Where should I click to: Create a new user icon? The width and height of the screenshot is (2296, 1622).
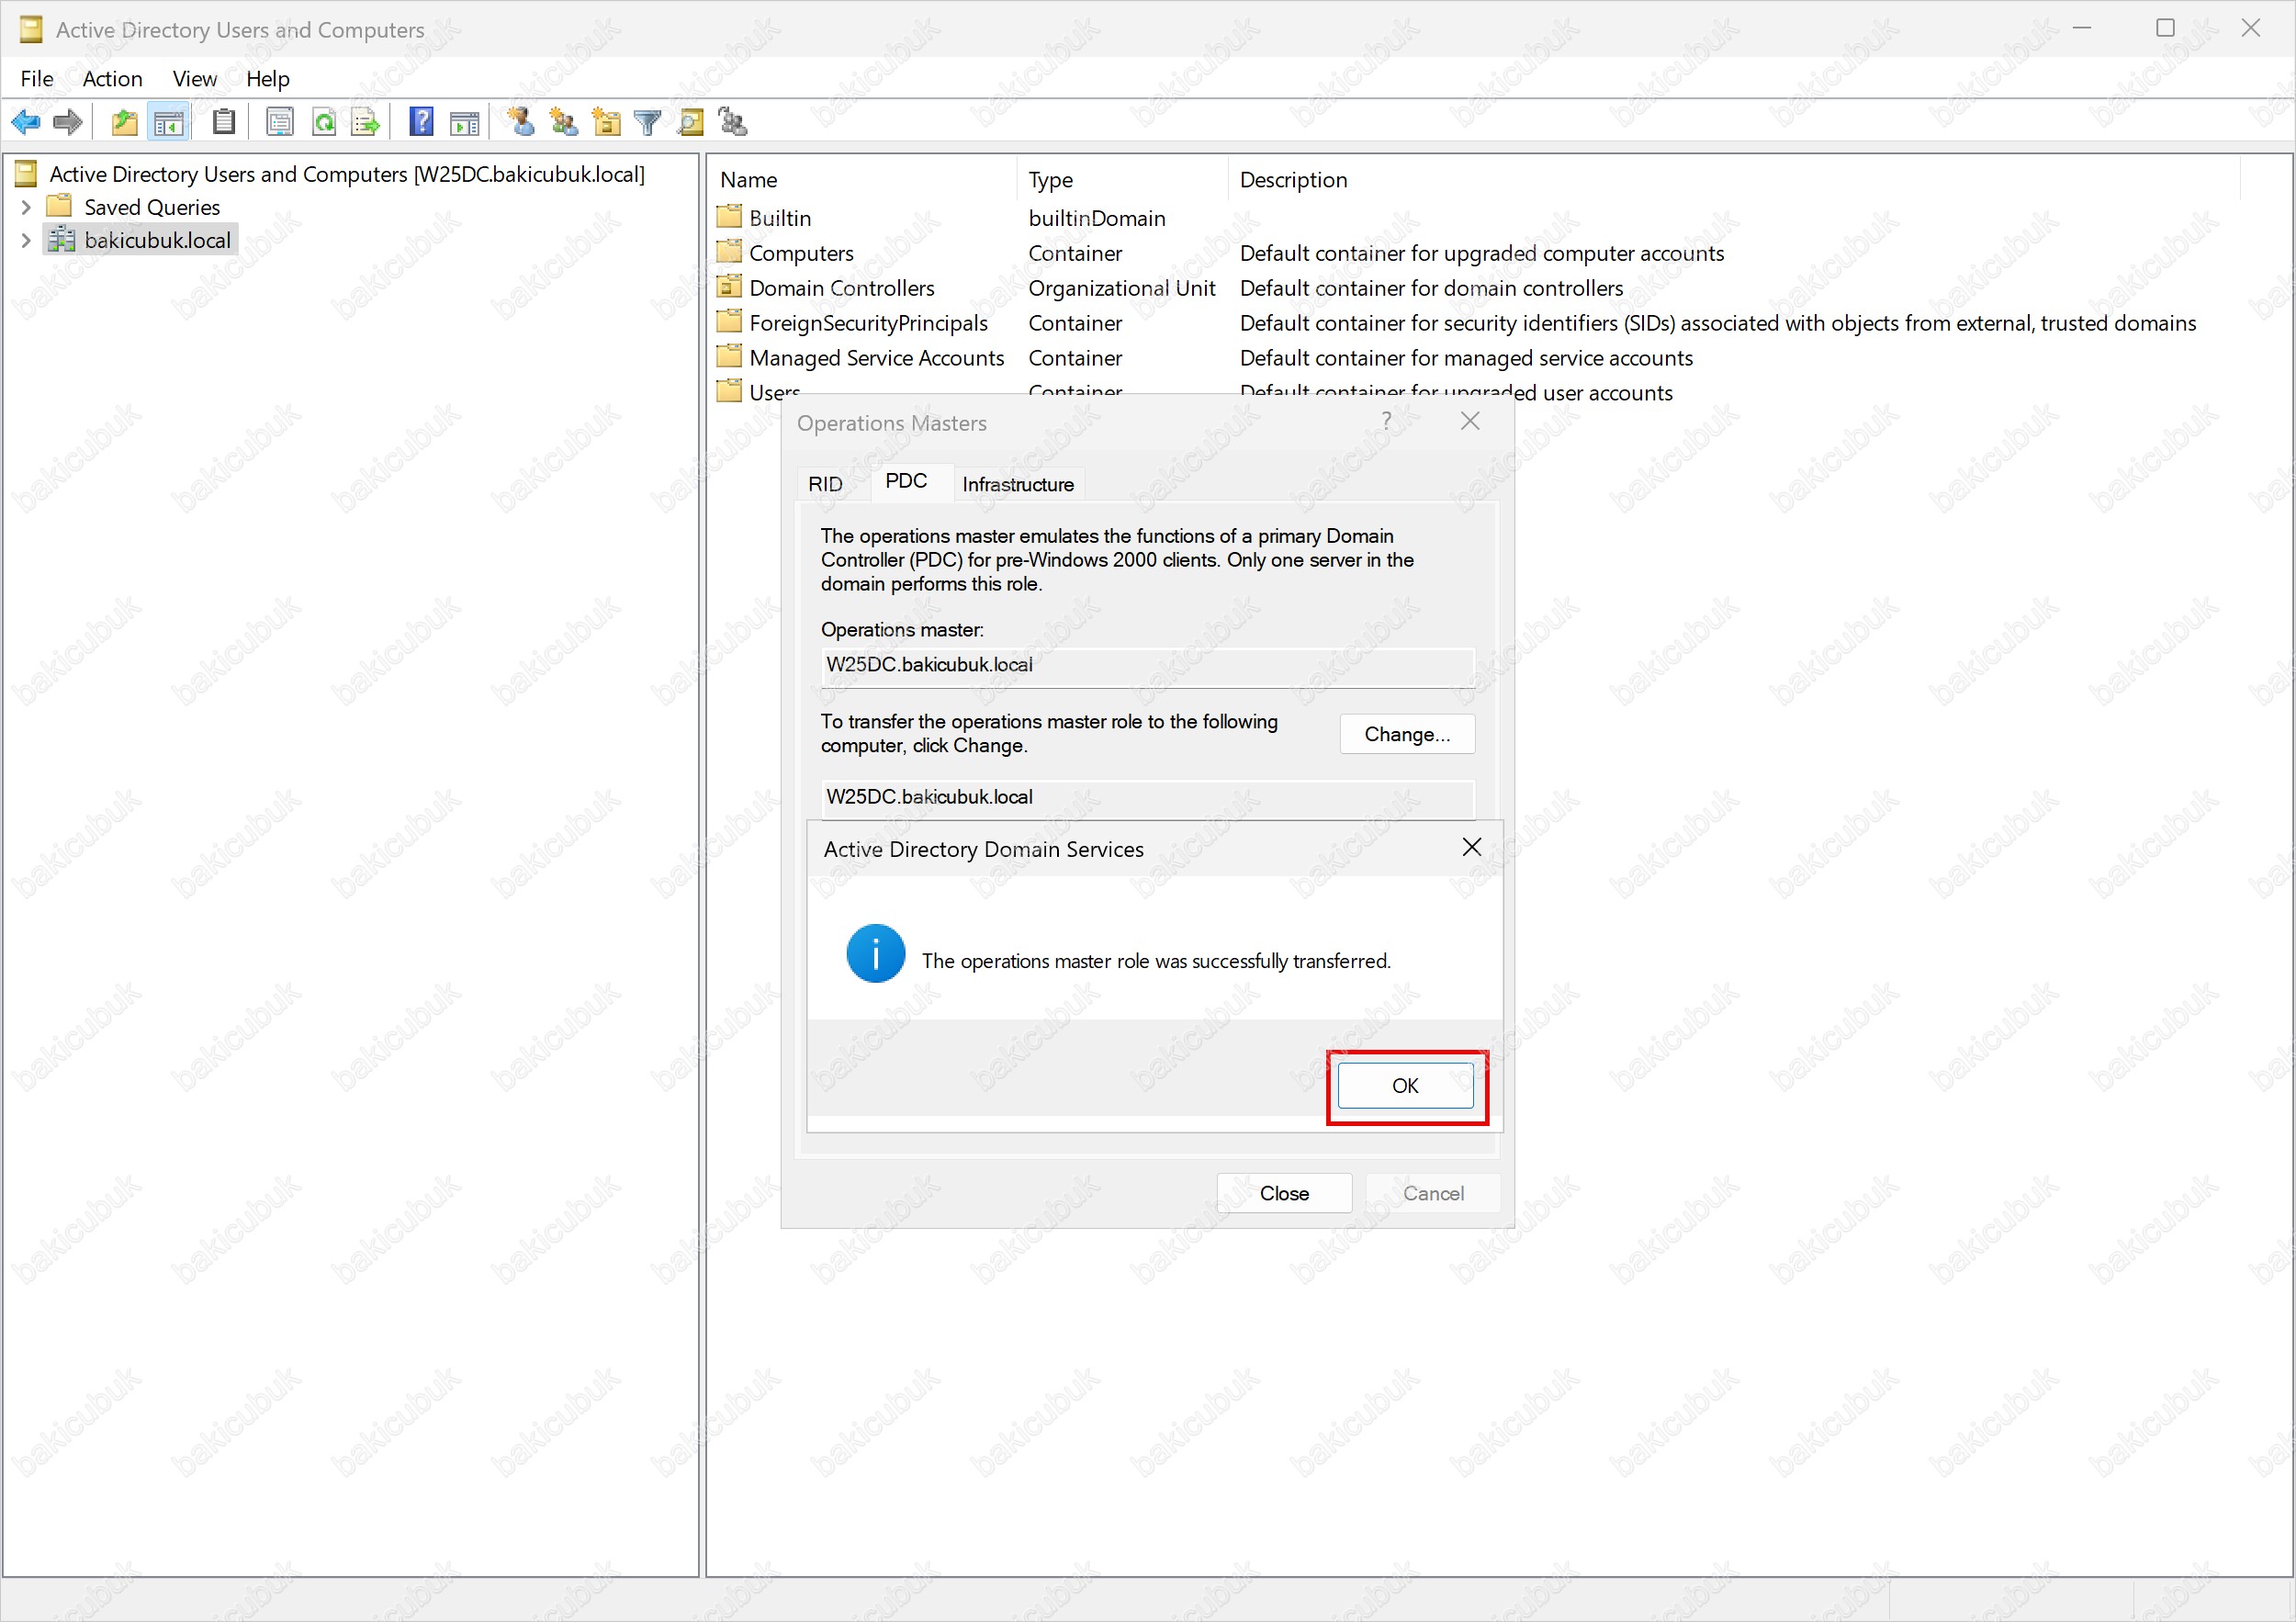point(520,122)
